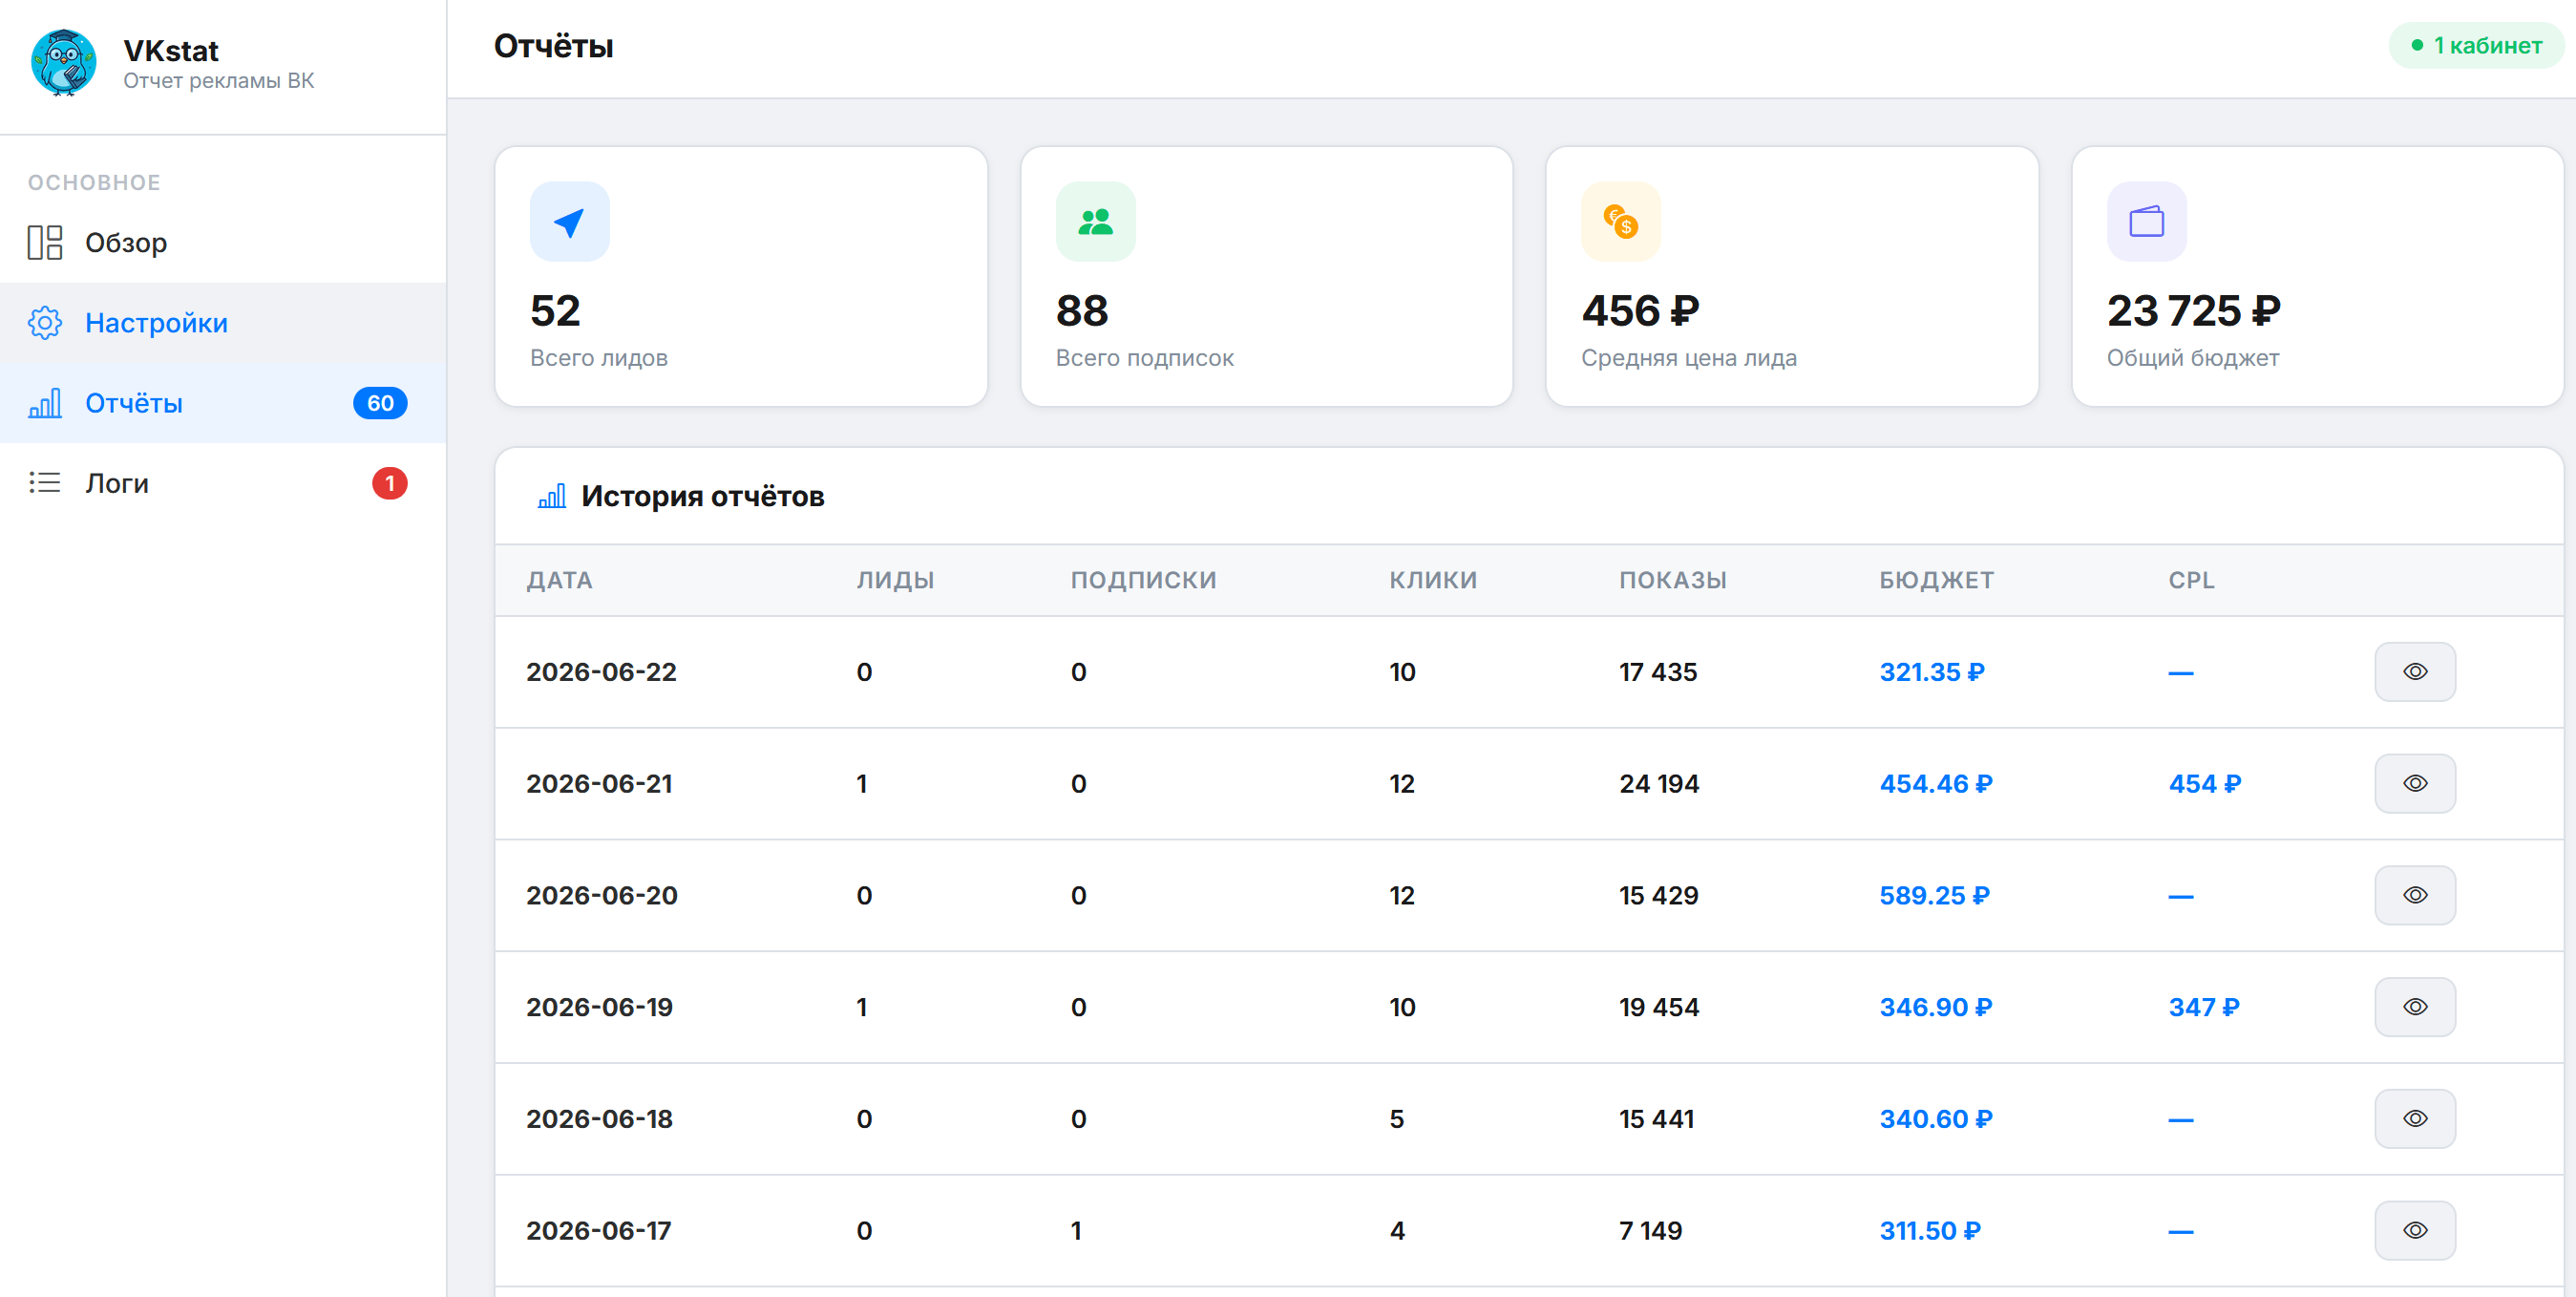2576x1297 pixels.
Task: Show details for 2026-06-19 report row
Action: (2414, 1007)
